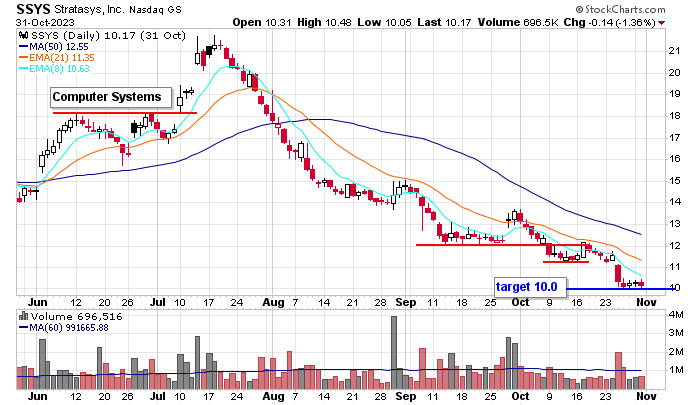Screen dimensions: 700x405
Task: Click the red down arrow after Chg
Action: [662, 23]
